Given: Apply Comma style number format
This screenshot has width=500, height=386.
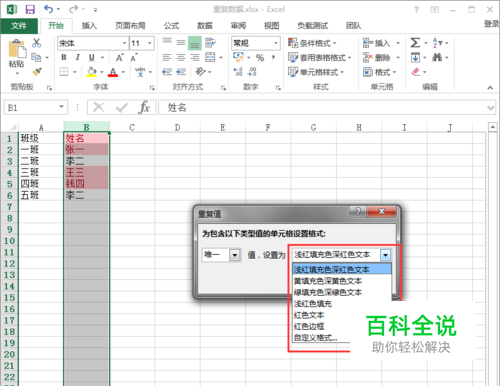Looking at the screenshot, I should [x=273, y=58].
